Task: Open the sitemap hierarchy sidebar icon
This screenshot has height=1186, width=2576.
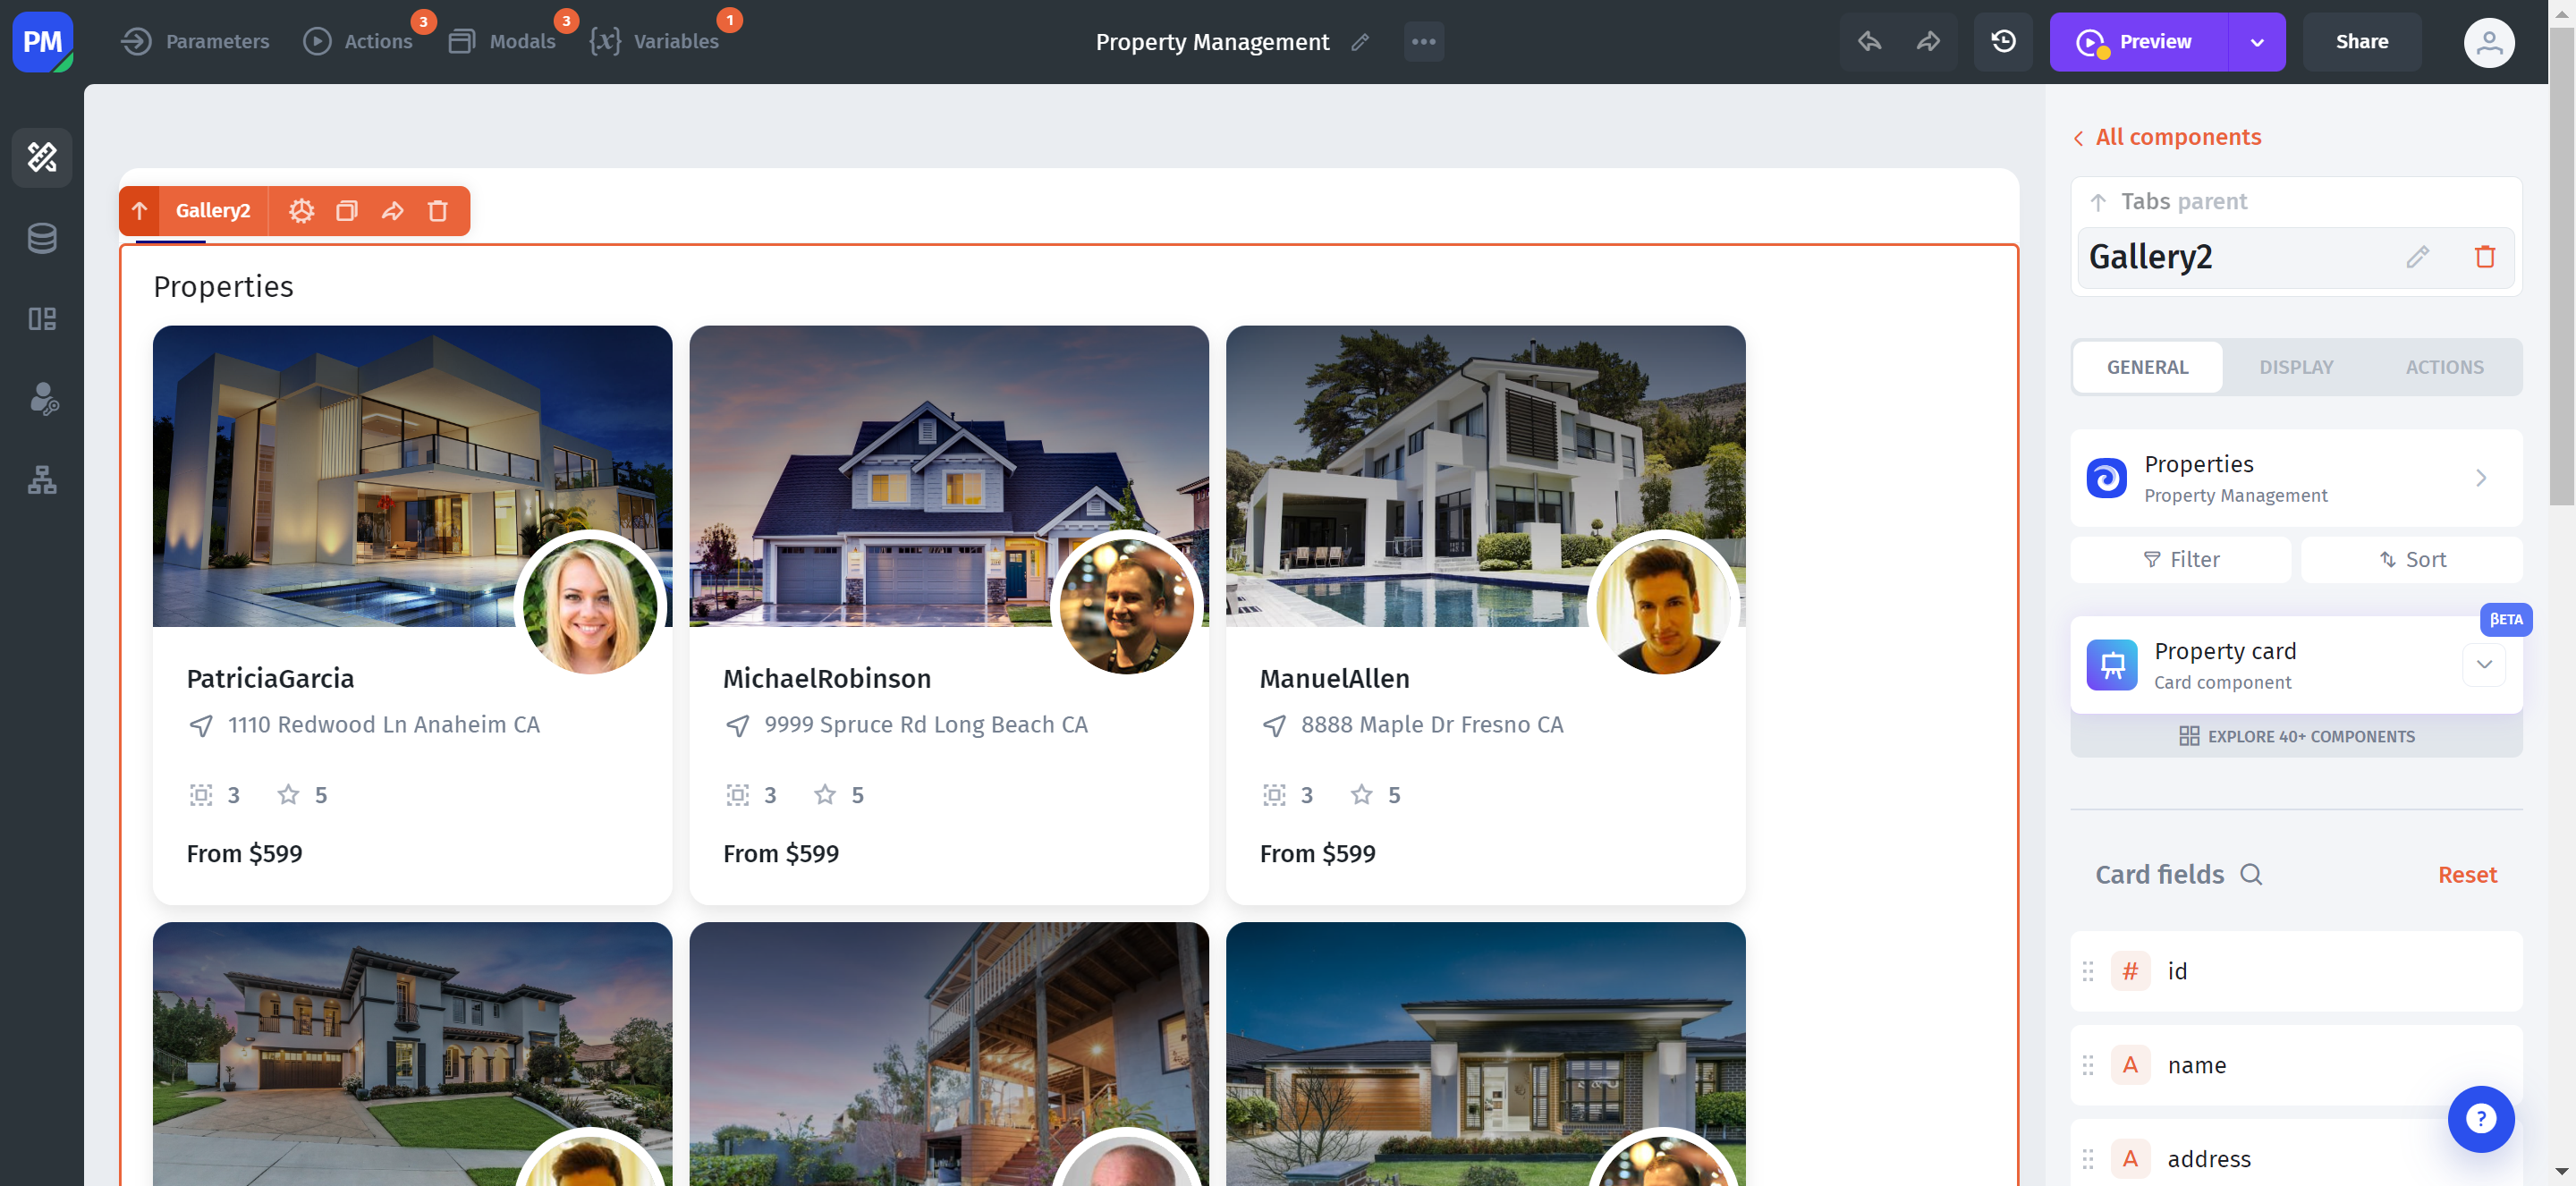Action: (42, 480)
